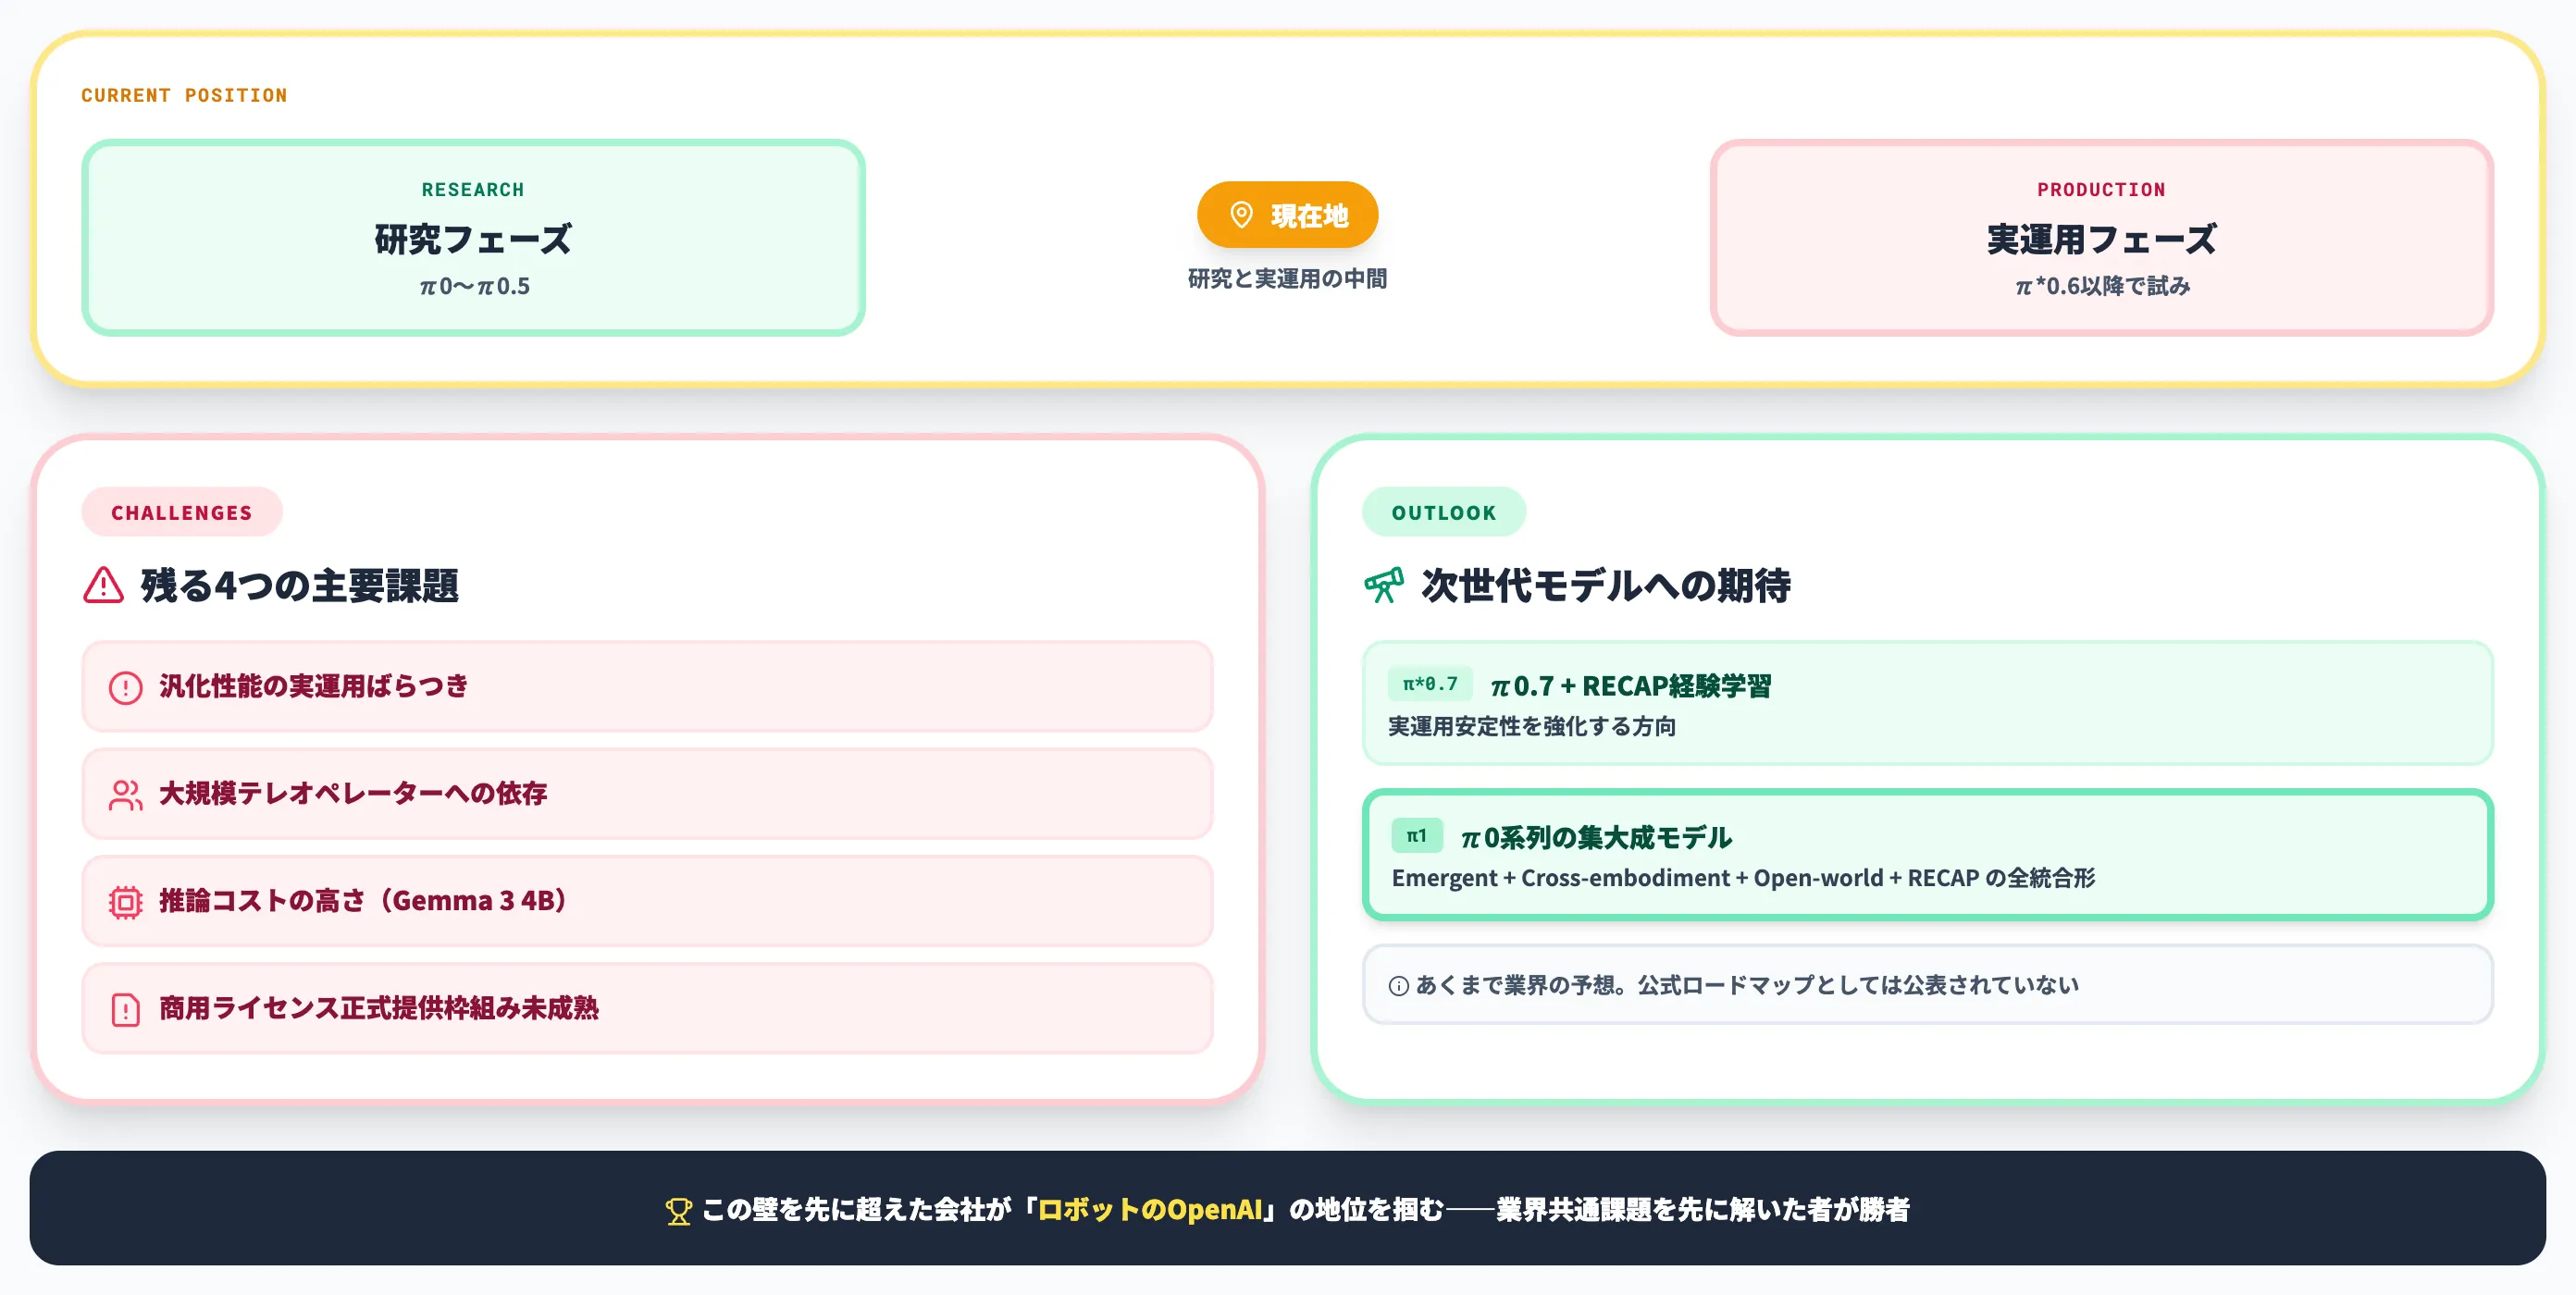This screenshot has height=1295, width=2576.
Task: Click the trophy icon in the bottom banner
Action: (678, 1211)
